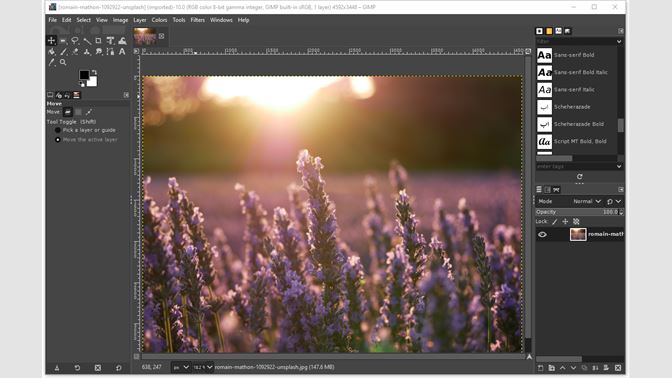Open the px units dropdown in status bar

(181, 367)
